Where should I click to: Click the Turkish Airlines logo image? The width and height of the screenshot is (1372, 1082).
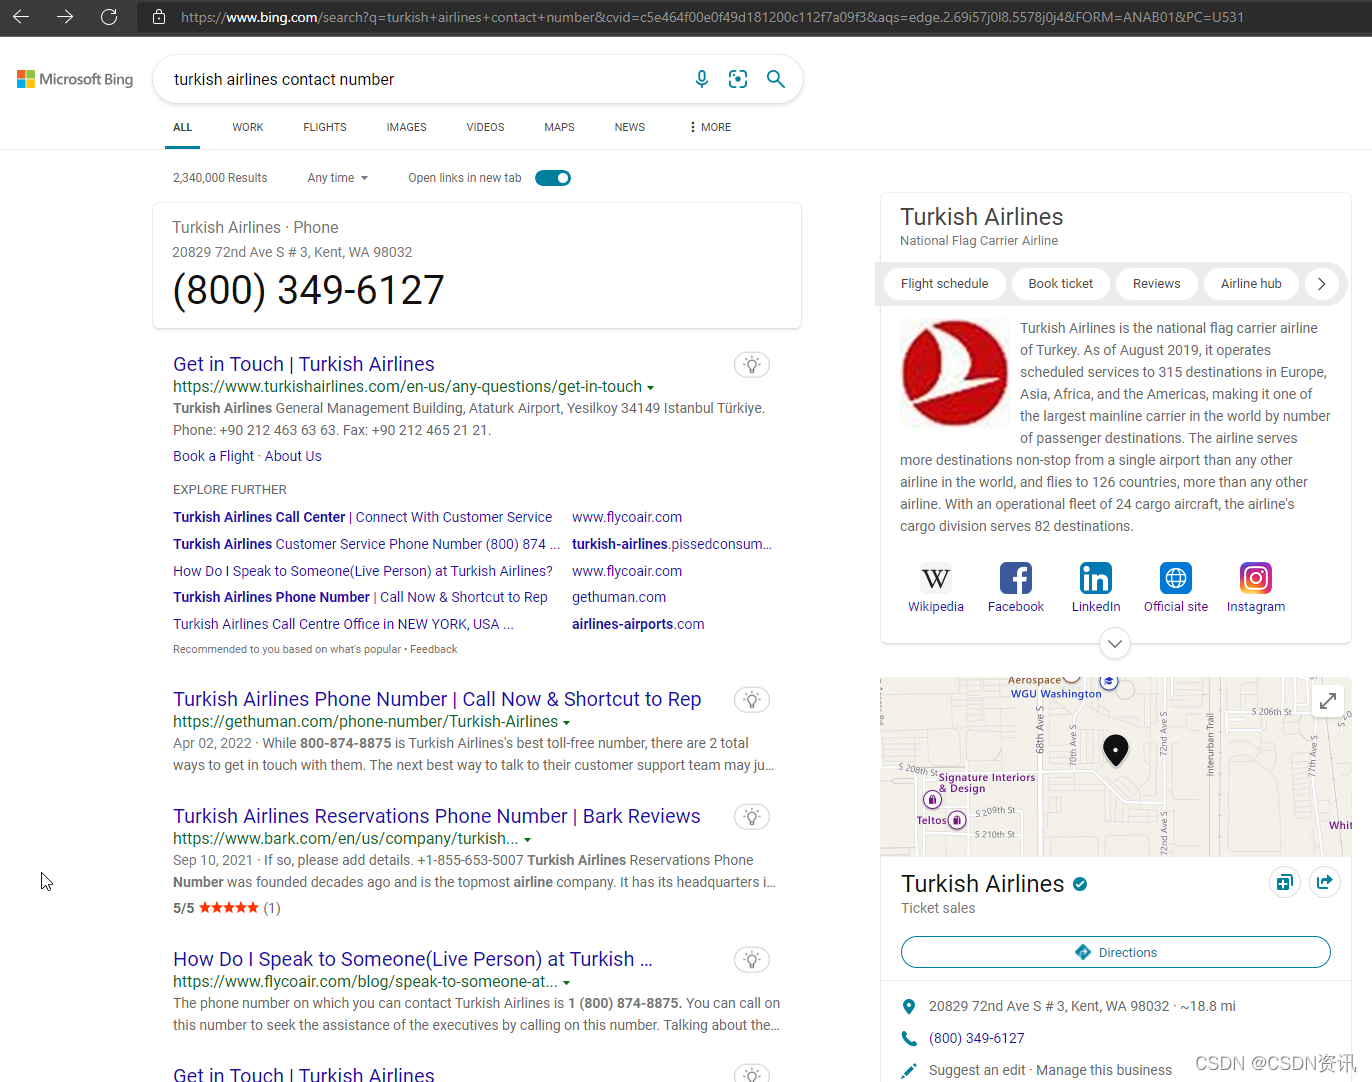click(x=955, y=374)
